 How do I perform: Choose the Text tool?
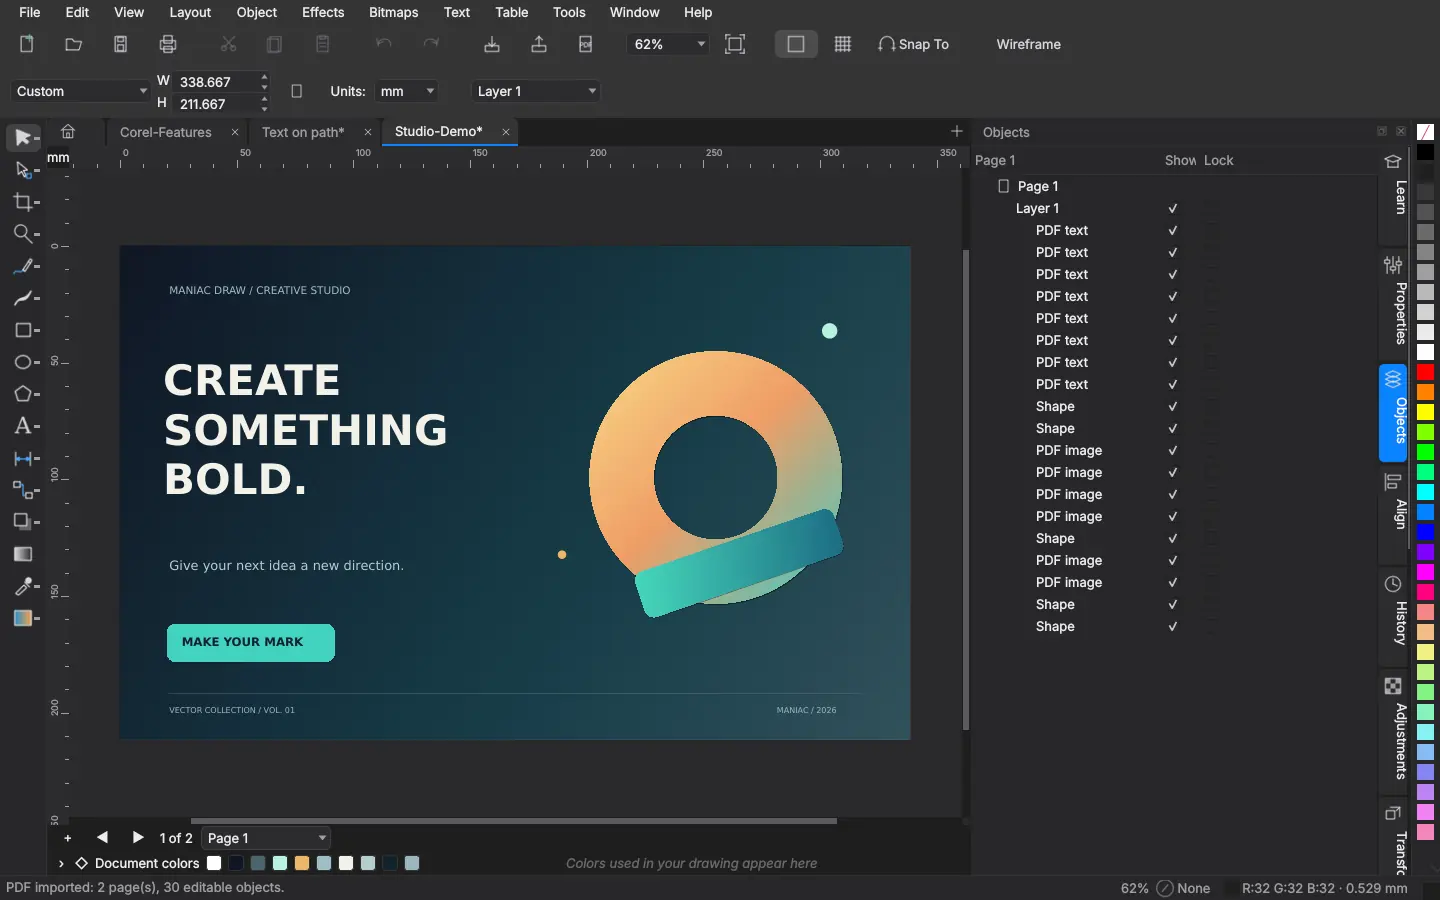coord(24,426)
